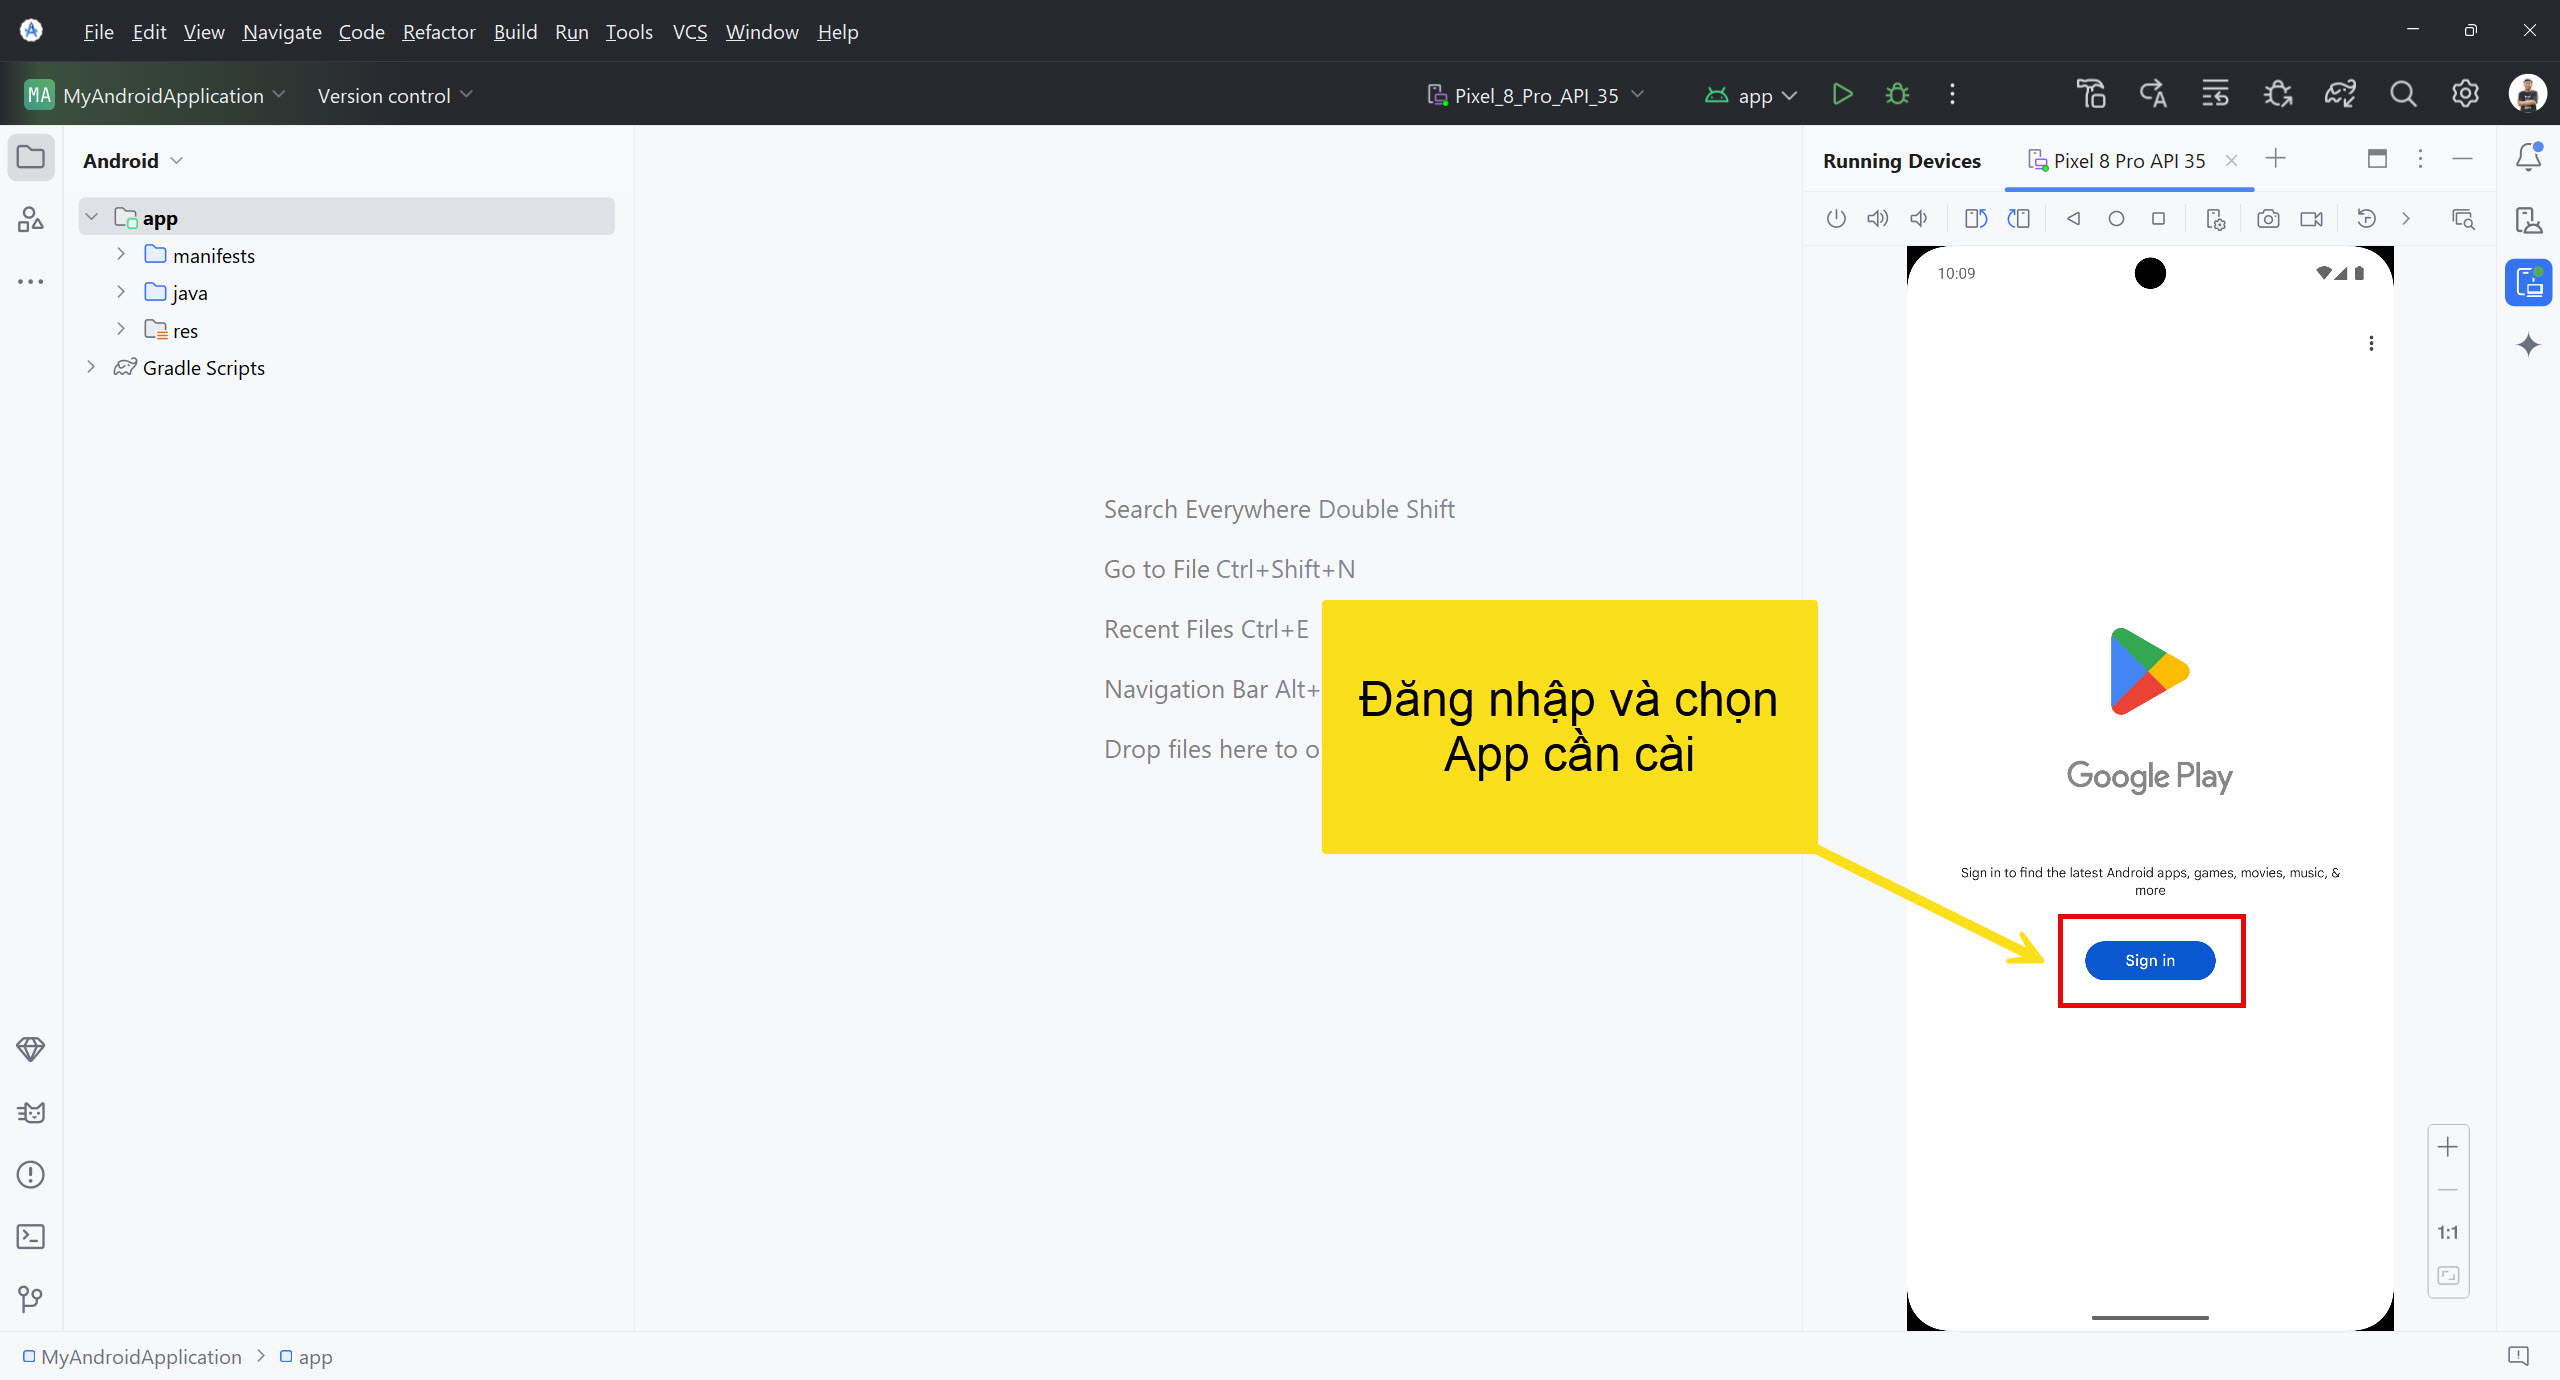Open More tool windows ellipsis in left sidebar
The width and height of the screenshot is (2560, 1380).
pyautogui.click(x=31, y=282)
